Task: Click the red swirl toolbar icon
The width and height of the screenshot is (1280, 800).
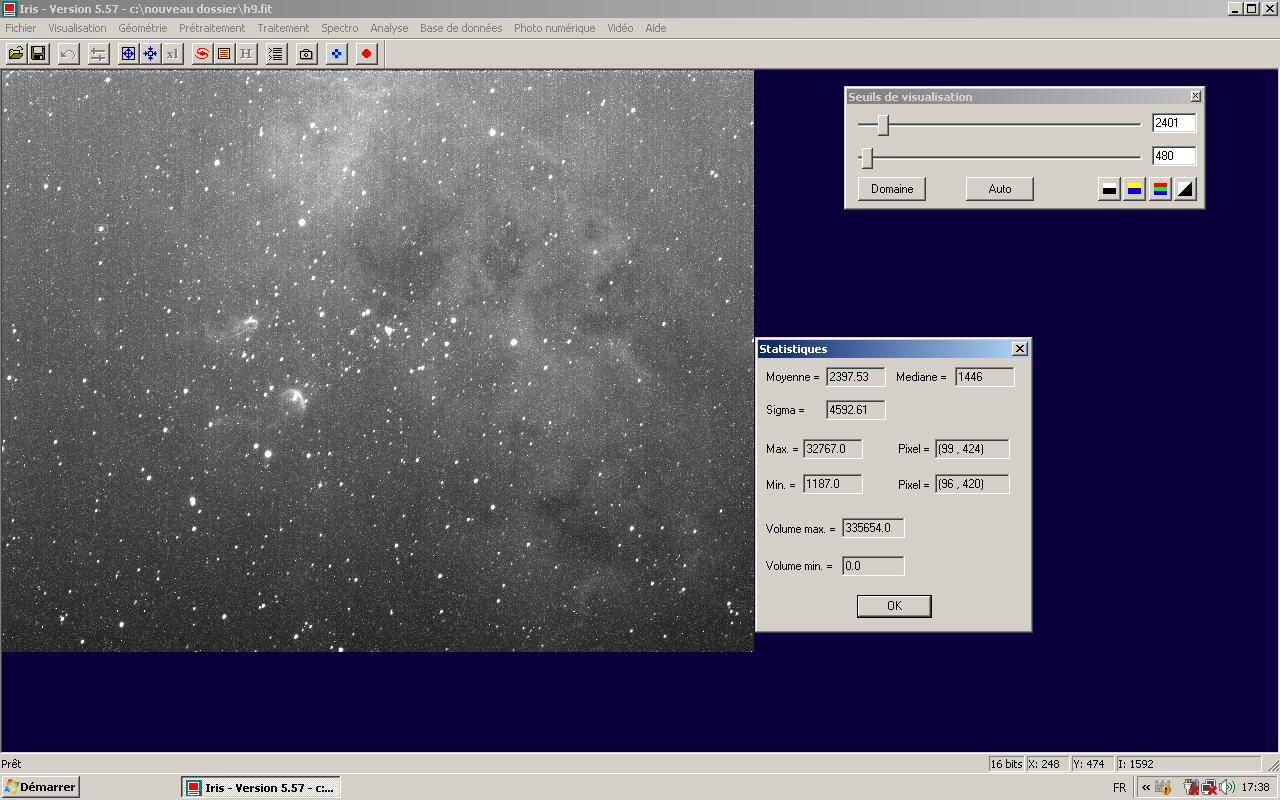Action: click(202, 54)
